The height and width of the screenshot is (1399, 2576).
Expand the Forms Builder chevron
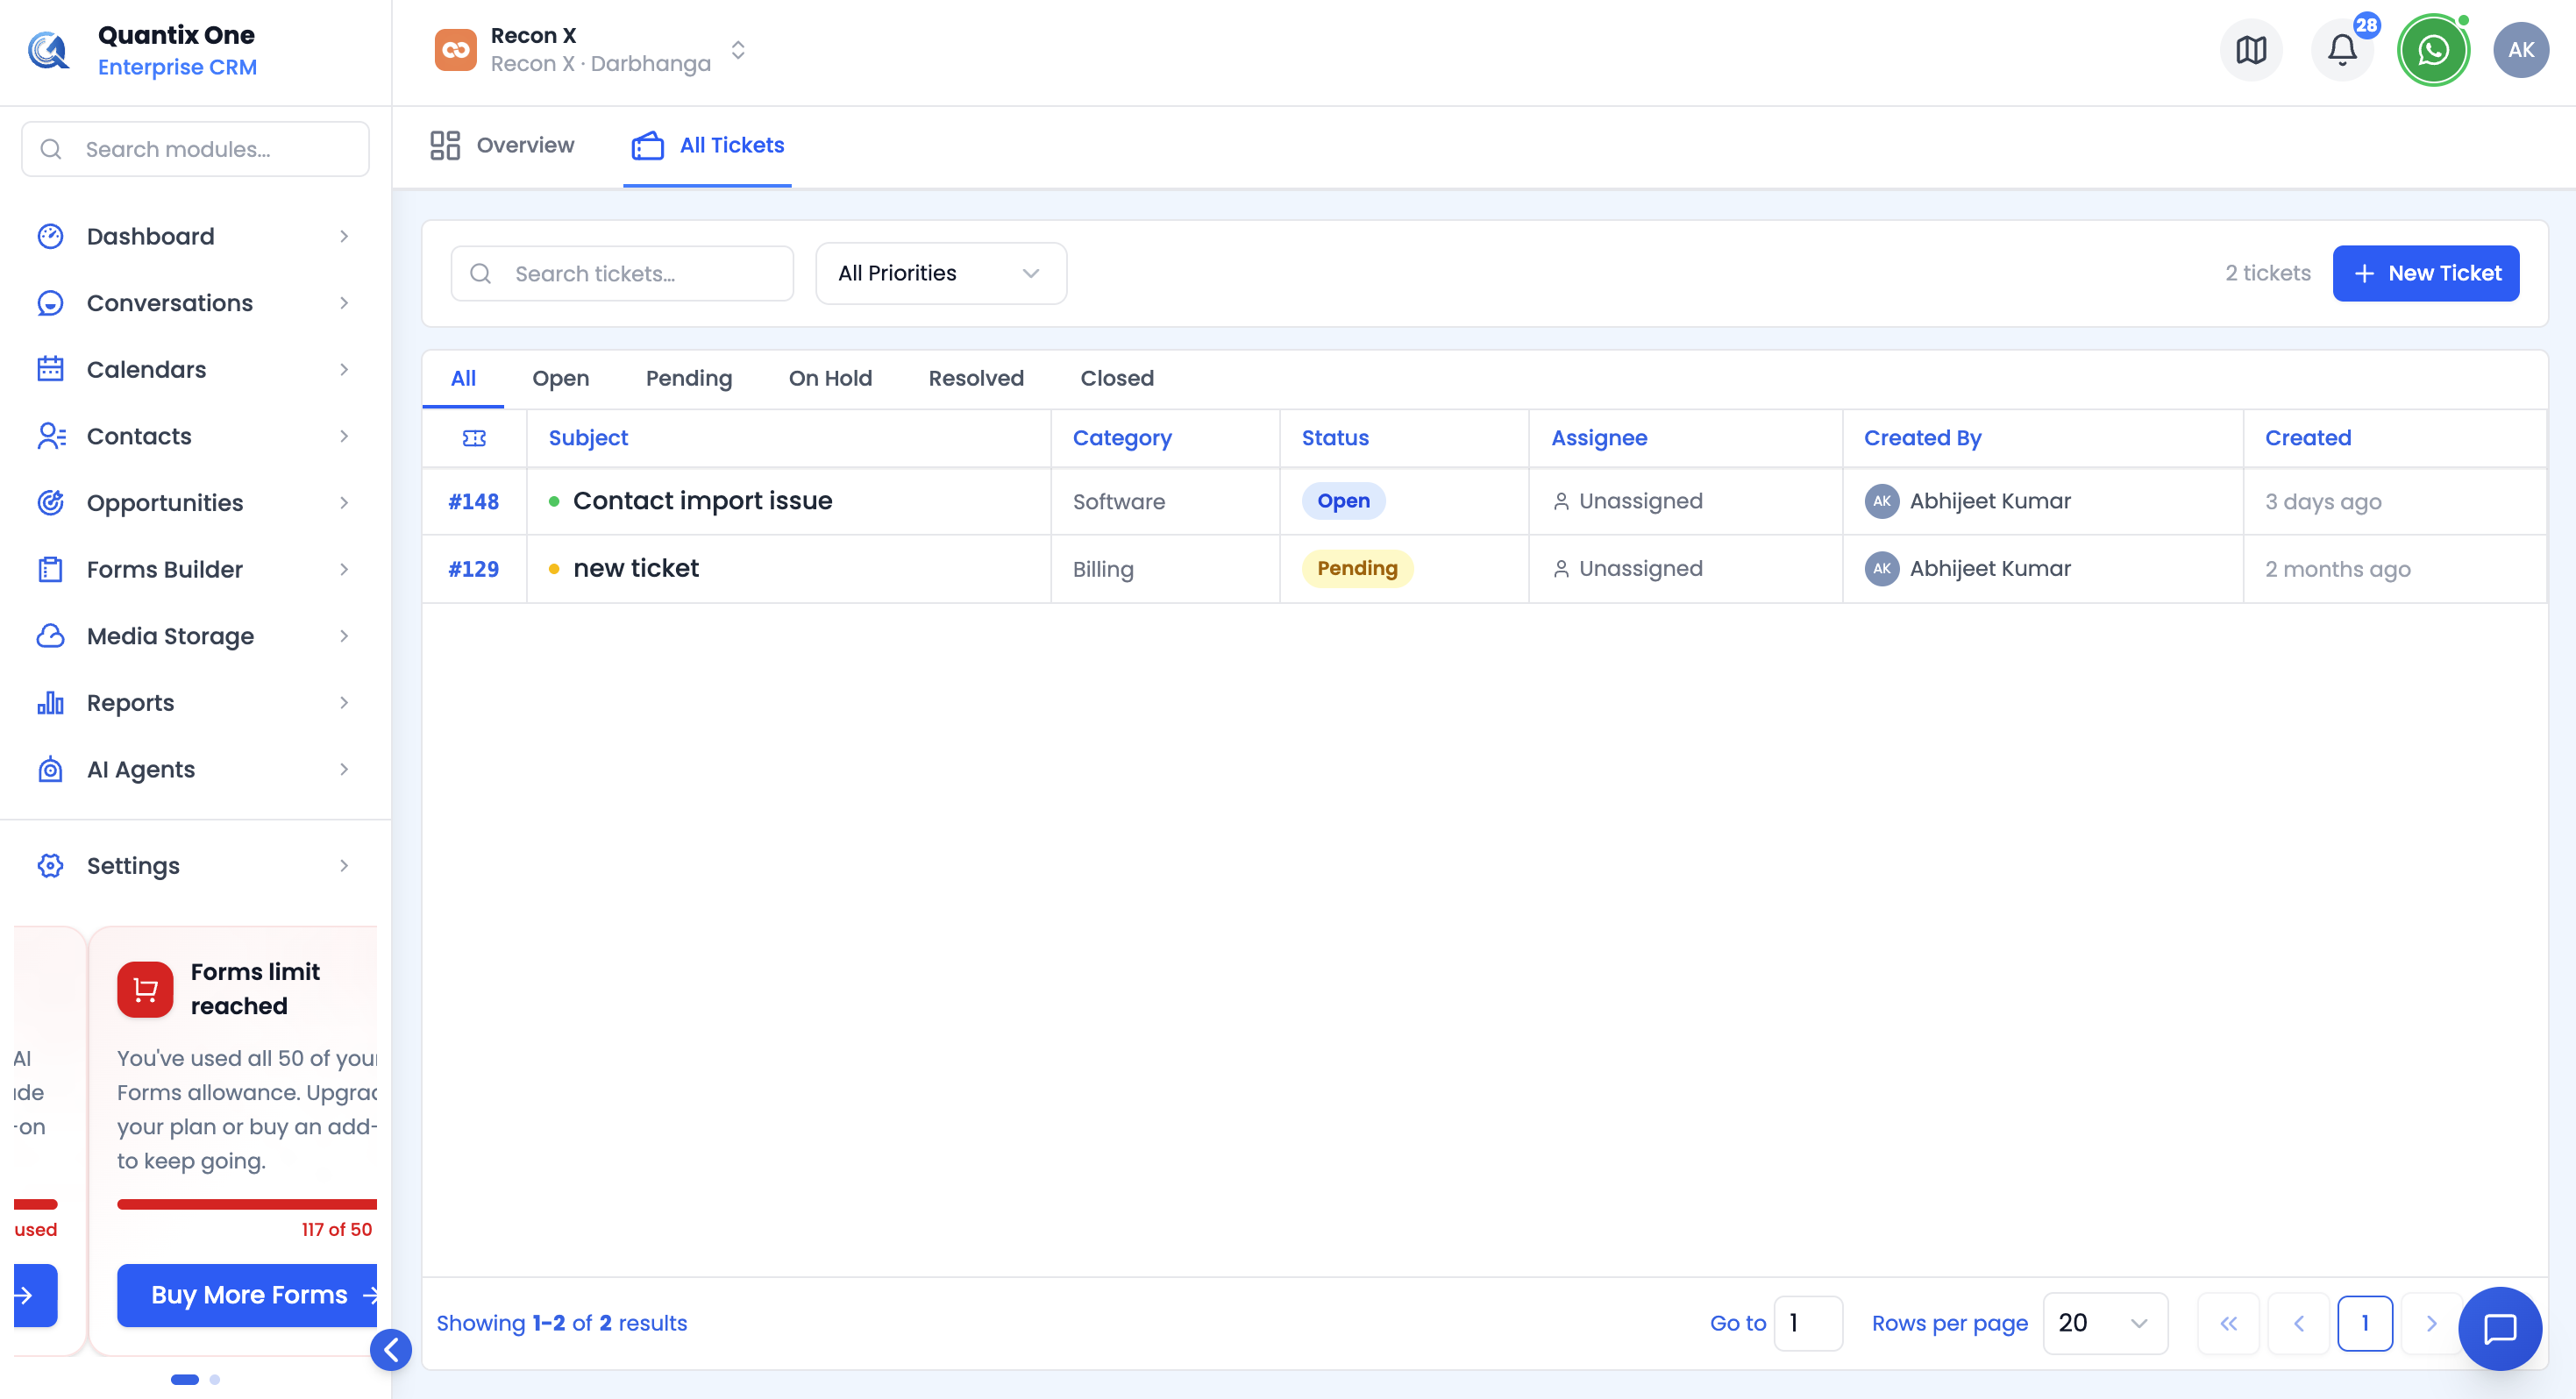(x=344, y=569)
